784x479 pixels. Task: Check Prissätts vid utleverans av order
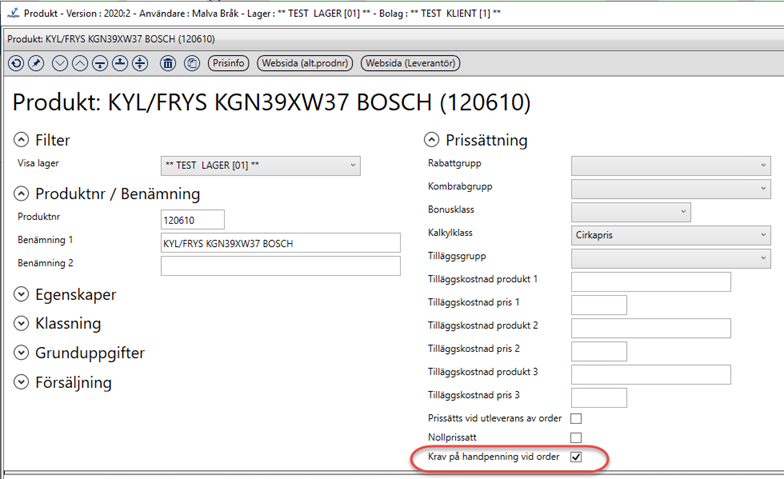click(576, 419)
